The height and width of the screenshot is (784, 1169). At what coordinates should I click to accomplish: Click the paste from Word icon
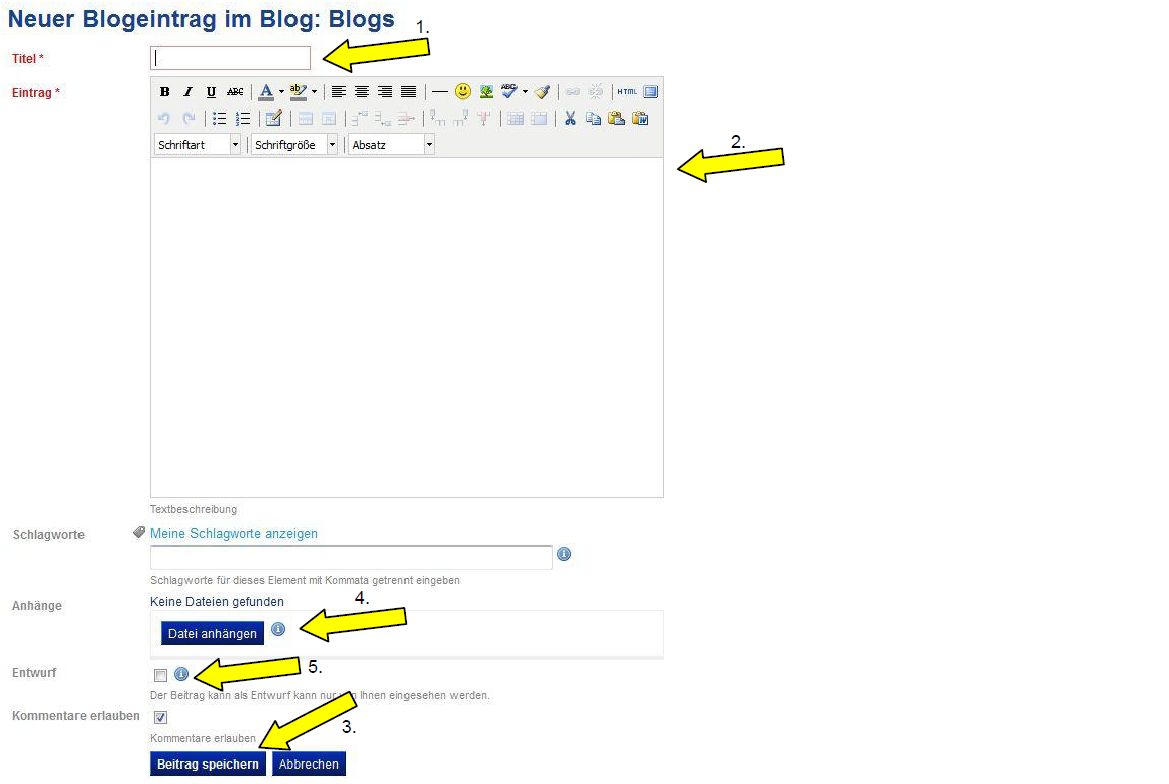coord(641,118)
